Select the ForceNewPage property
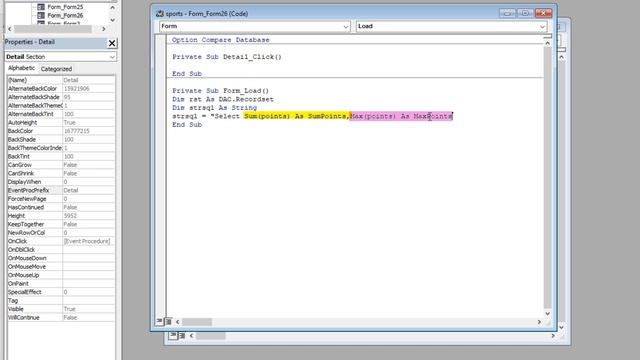Image resolution: width=640 pixels, height=360 pixels. [61, 199]
